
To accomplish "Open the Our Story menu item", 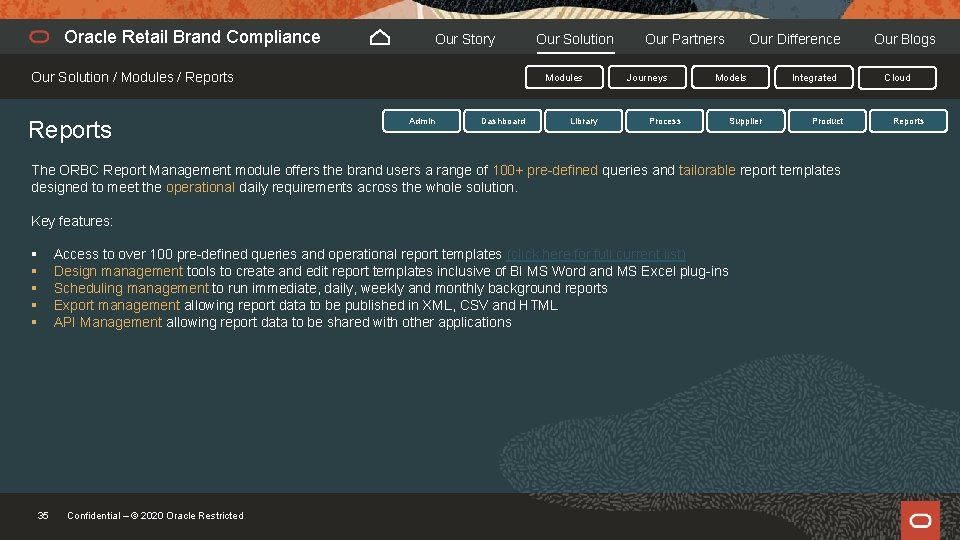I will click(x=465, y=39).
